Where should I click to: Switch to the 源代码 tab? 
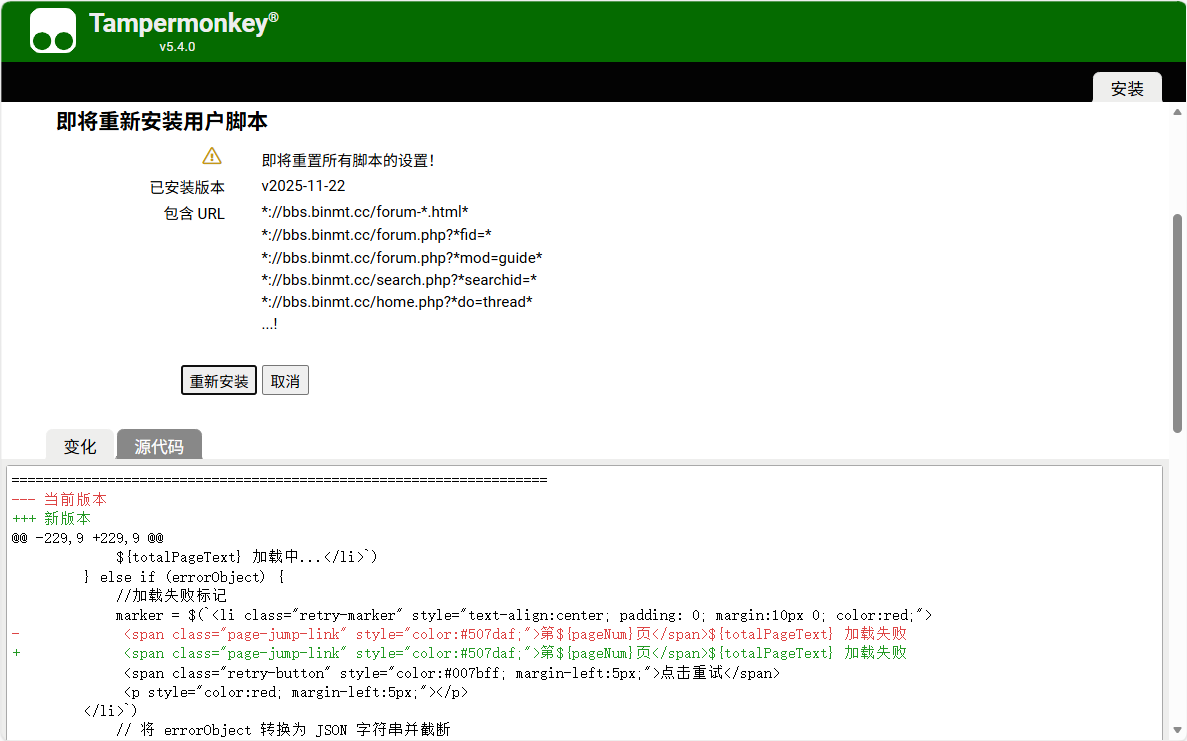[x=159, y=446]
